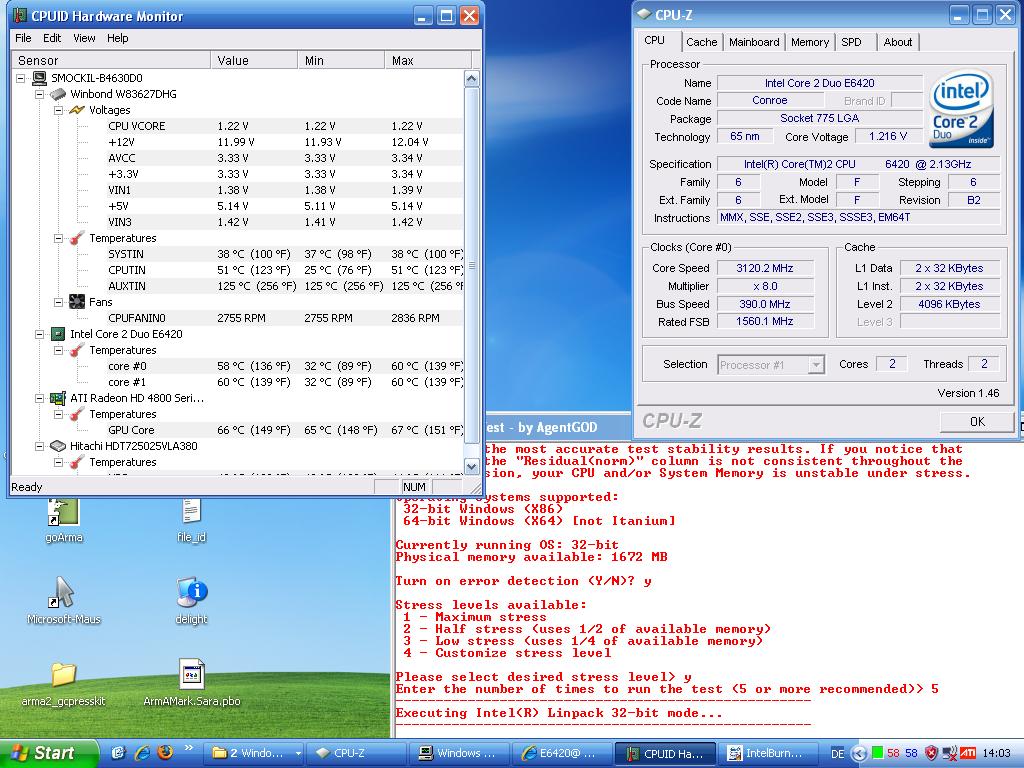
Task: Open the File menu in Hardware Monitor
Action: tap(23, 38)
